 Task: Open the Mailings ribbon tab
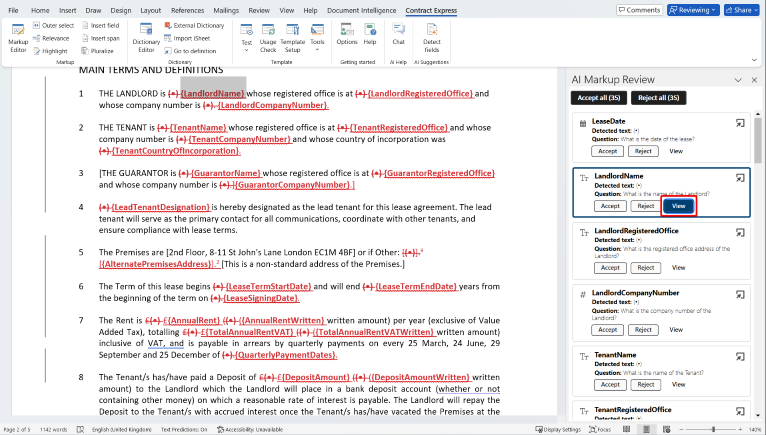[x=227, y=10]
